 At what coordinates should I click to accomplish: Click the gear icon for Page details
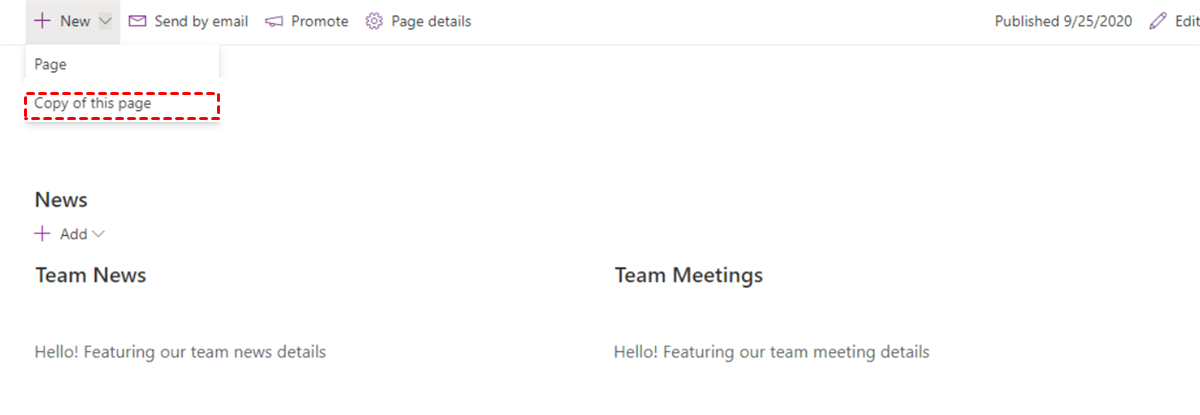pos(374,21)
